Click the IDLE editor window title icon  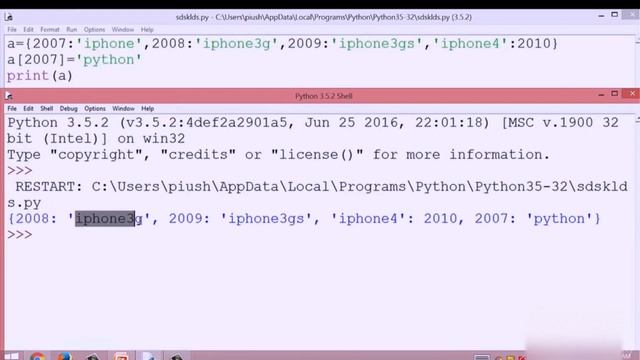[x=9, y=17]
